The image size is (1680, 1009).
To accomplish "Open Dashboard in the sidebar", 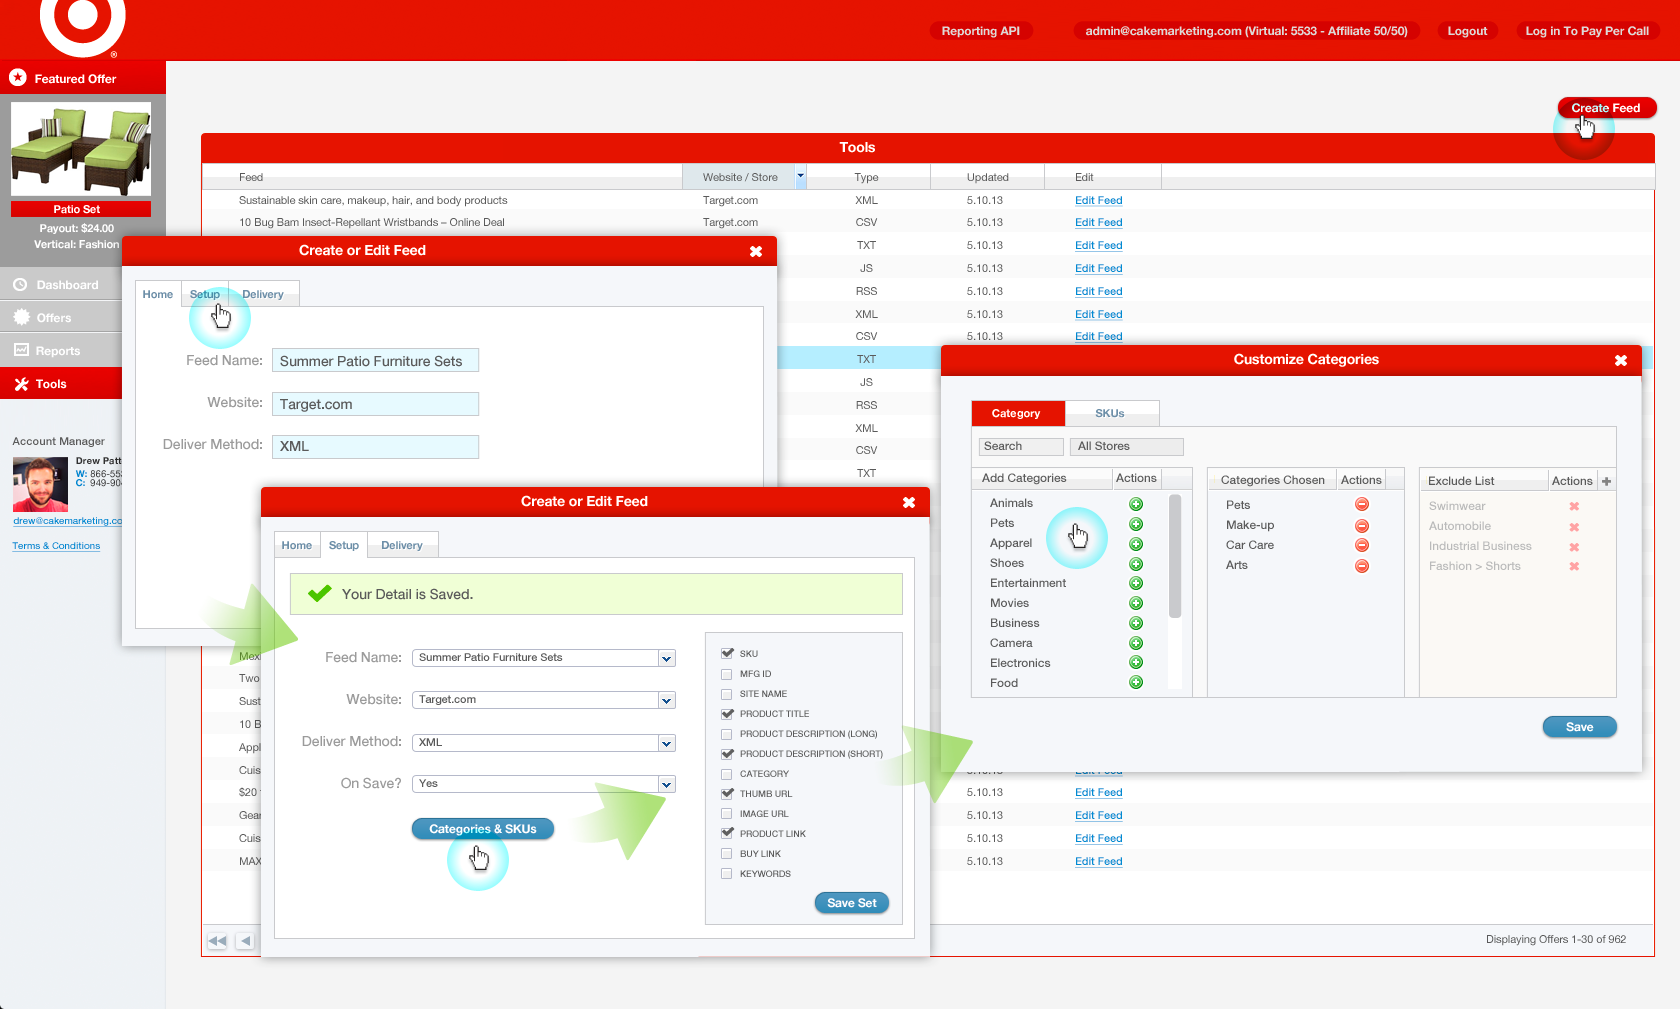I will 61,285.
